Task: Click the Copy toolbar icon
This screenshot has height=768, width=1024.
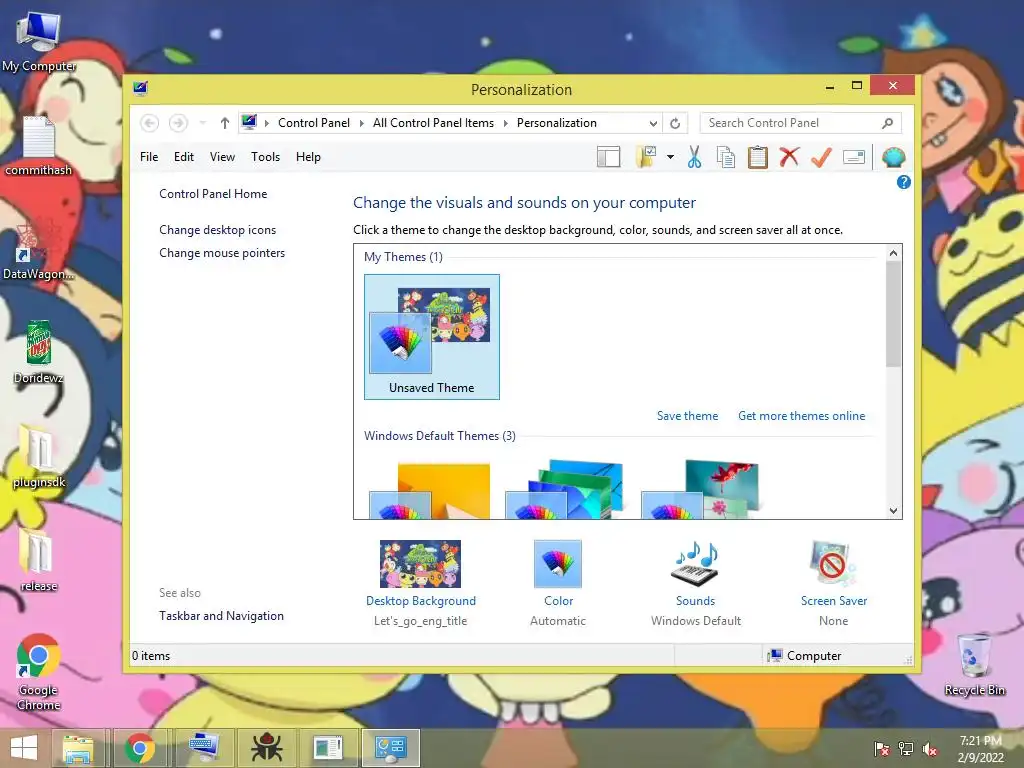Action: point(726,157)
